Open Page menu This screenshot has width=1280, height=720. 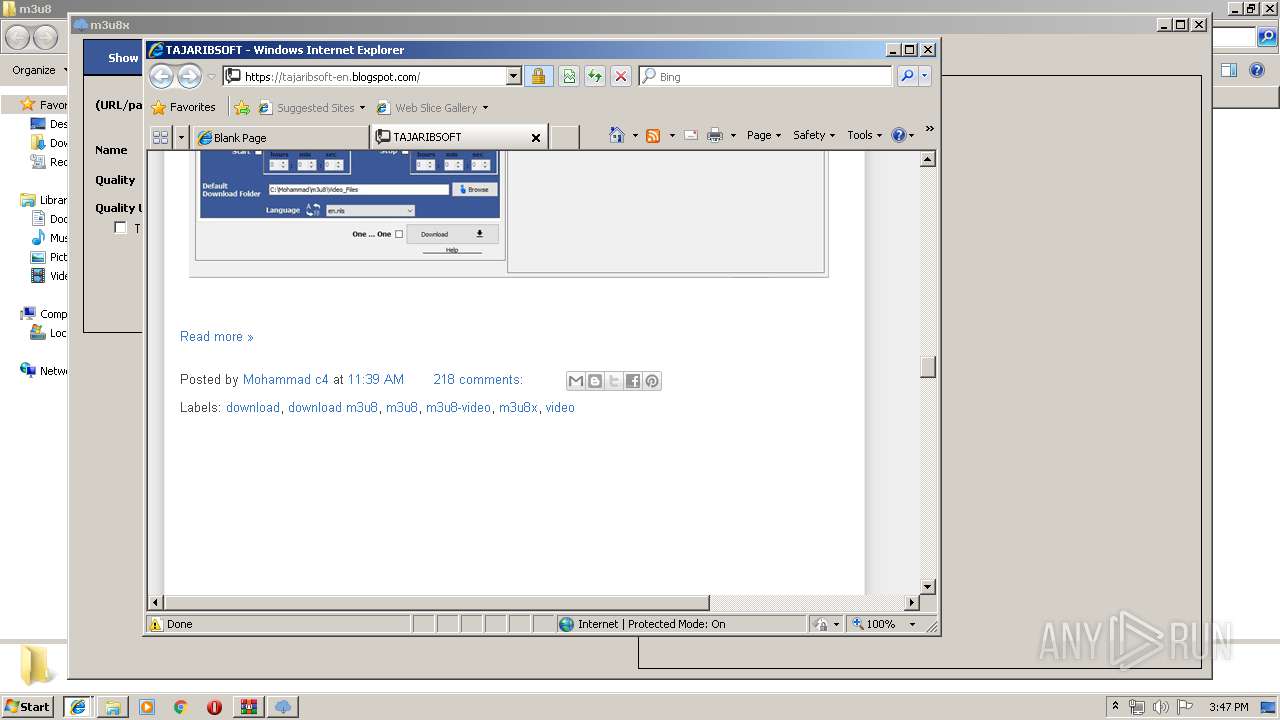[764, 135]
